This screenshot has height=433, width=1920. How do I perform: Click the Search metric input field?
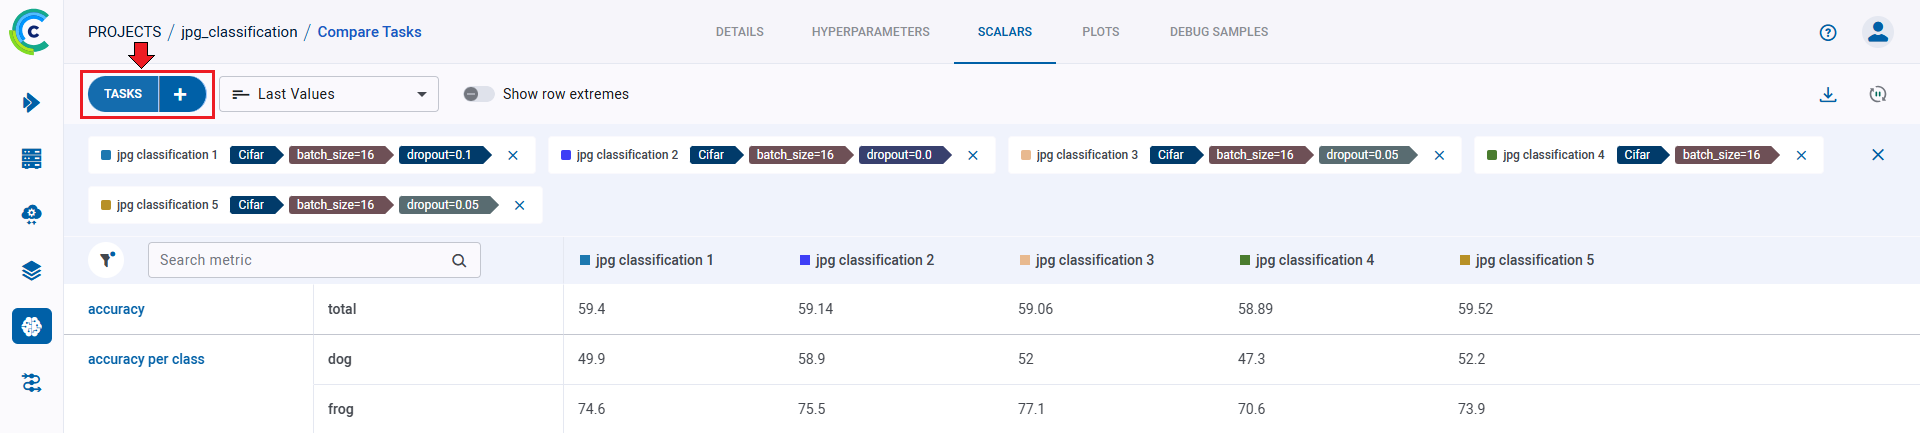pyautogui.click(x=300, y=260)
